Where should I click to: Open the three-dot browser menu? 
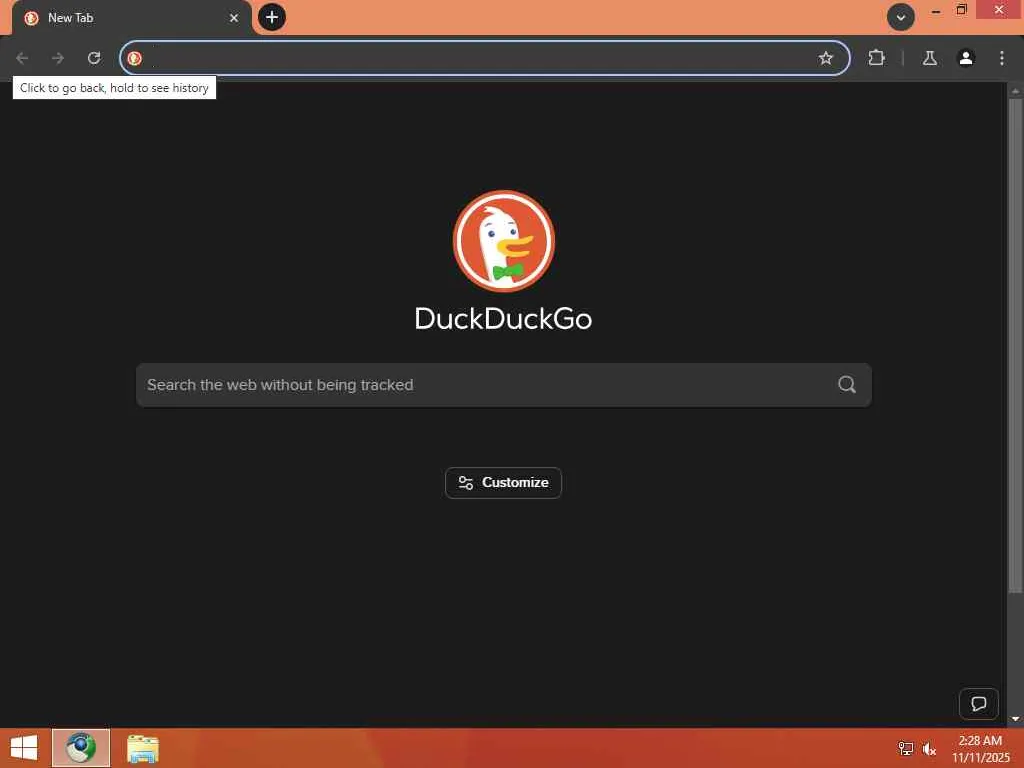[x=1002, y=58]
